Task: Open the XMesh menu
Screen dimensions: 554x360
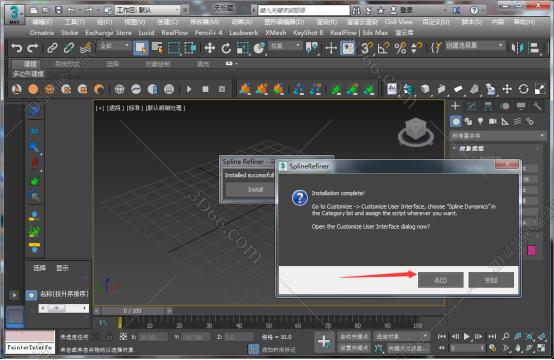Action: click(x=276, y=33)
